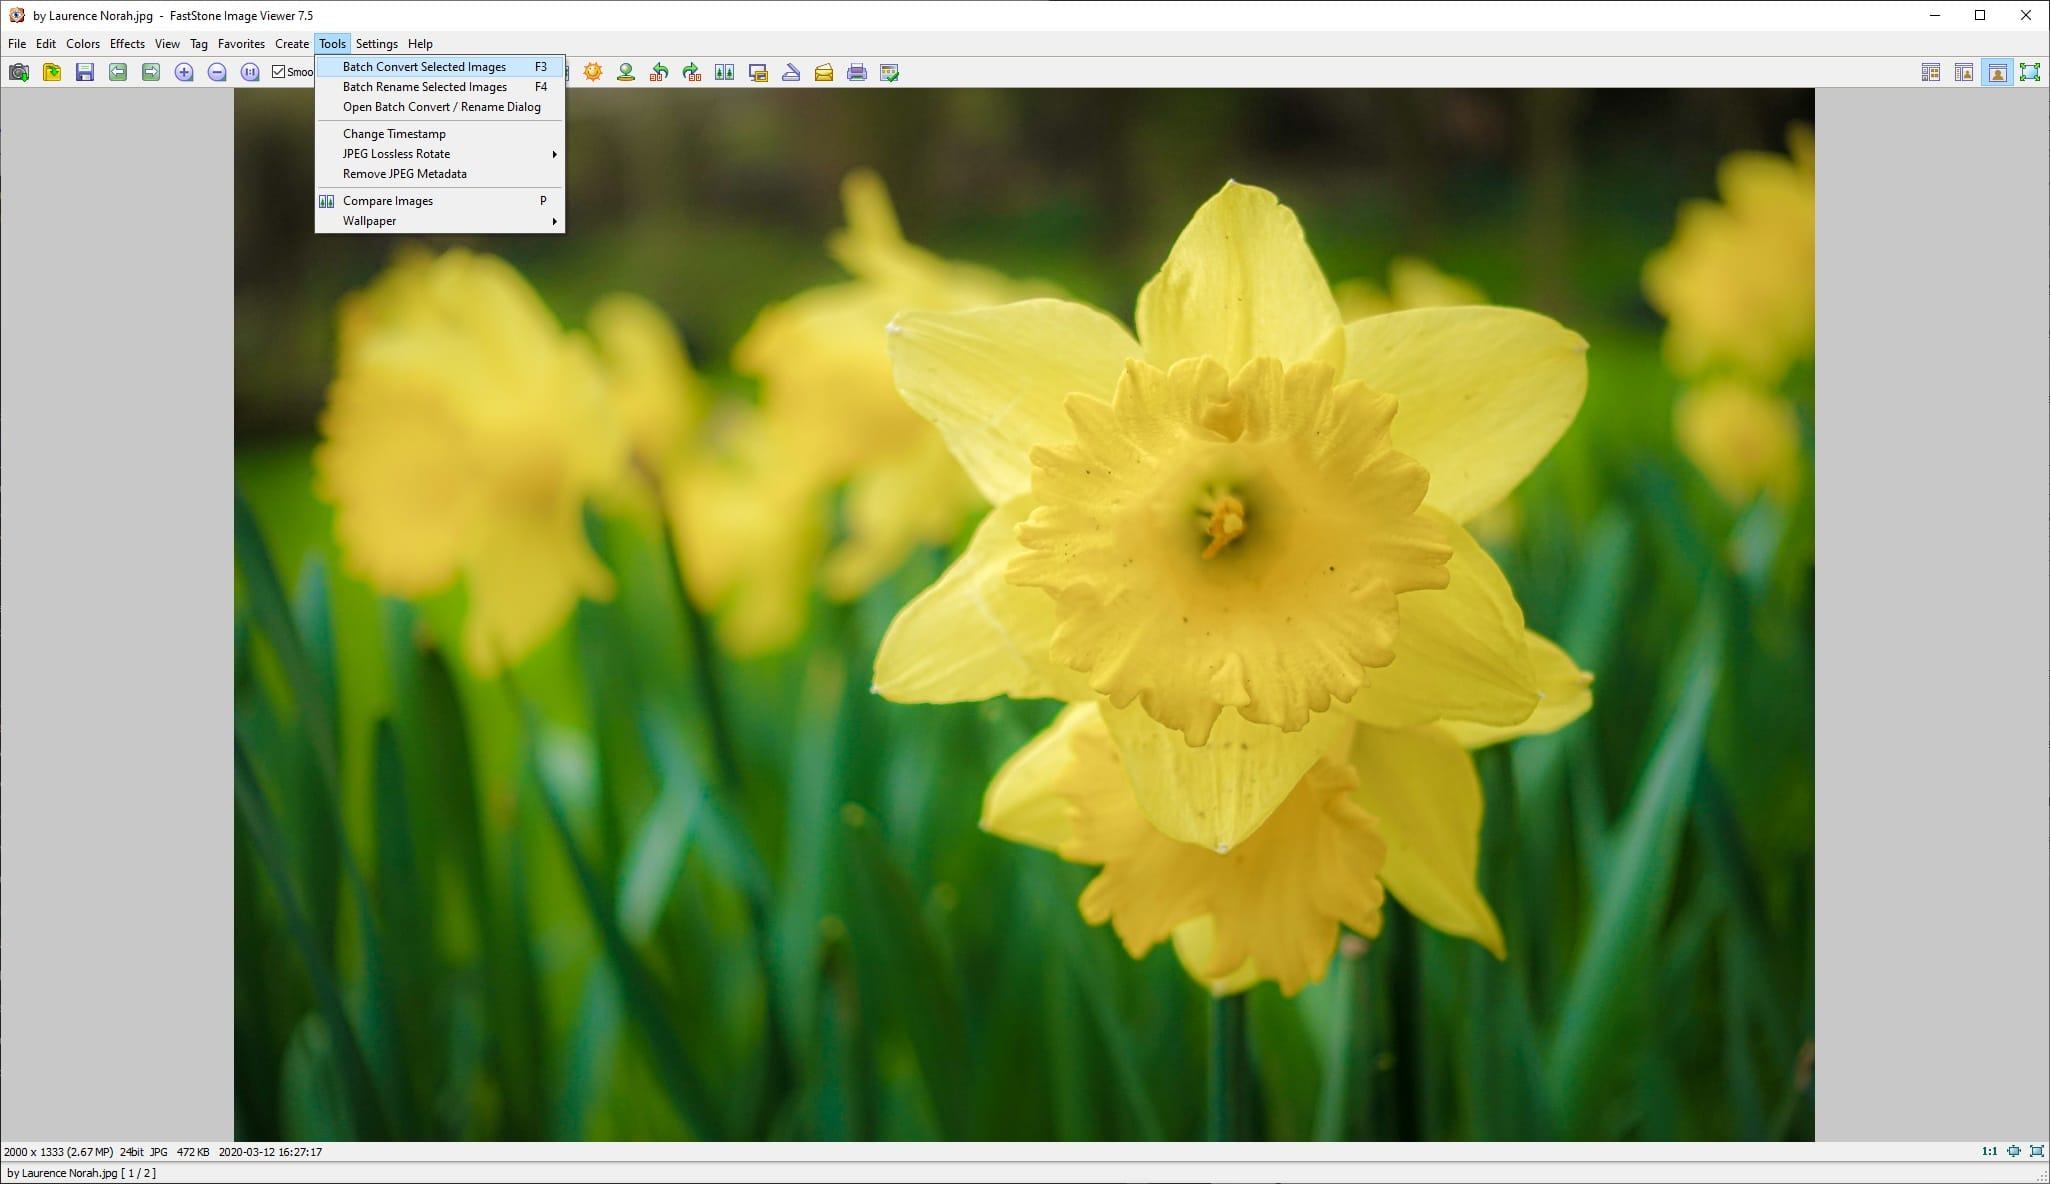Click Open Batch Convert Rename Dialog button
The image size is (2050, 1184).
pyautogui.click(x=441, y=106)
